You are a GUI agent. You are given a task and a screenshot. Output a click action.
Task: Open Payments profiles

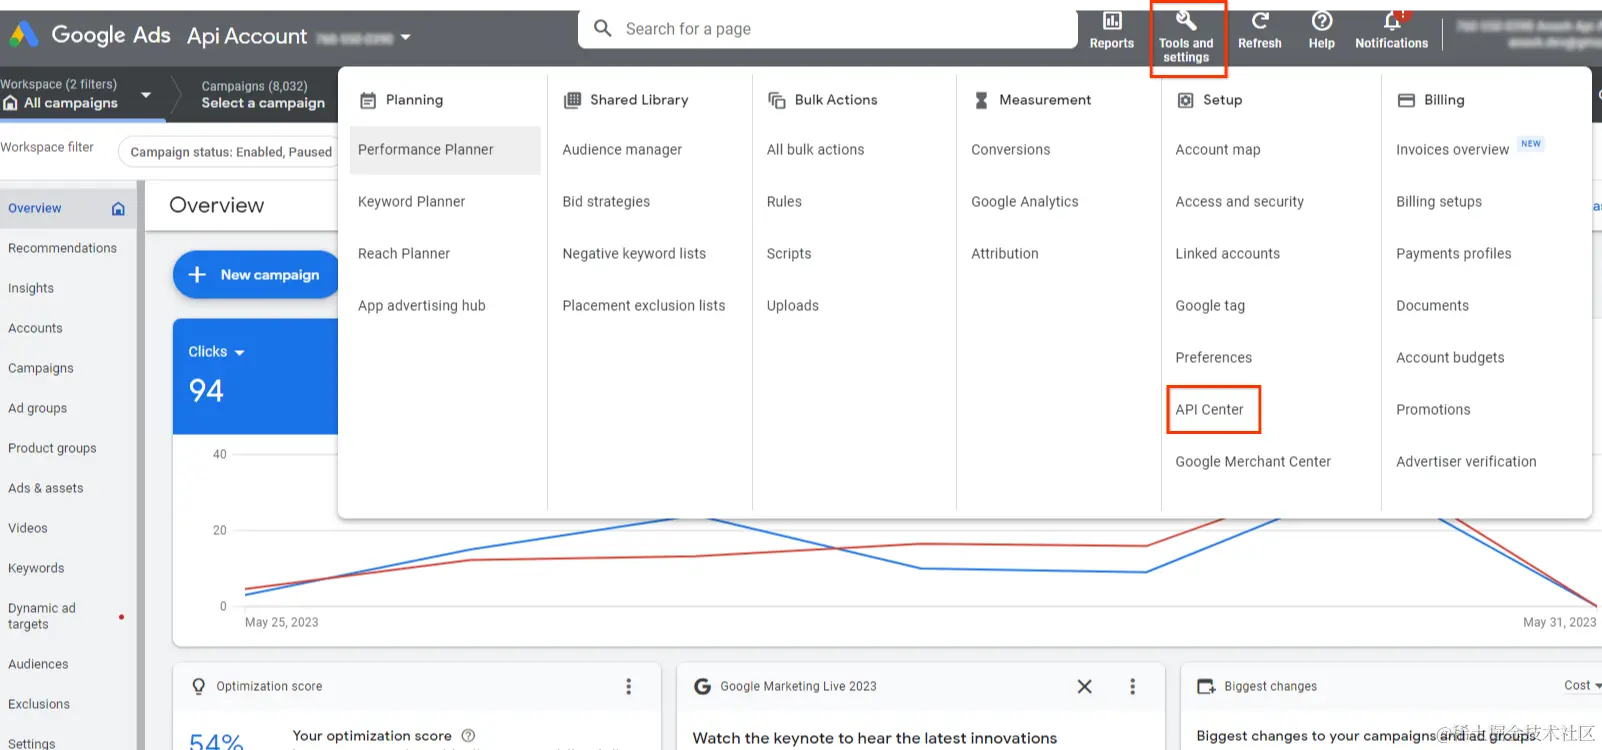tap(1453, 254)
